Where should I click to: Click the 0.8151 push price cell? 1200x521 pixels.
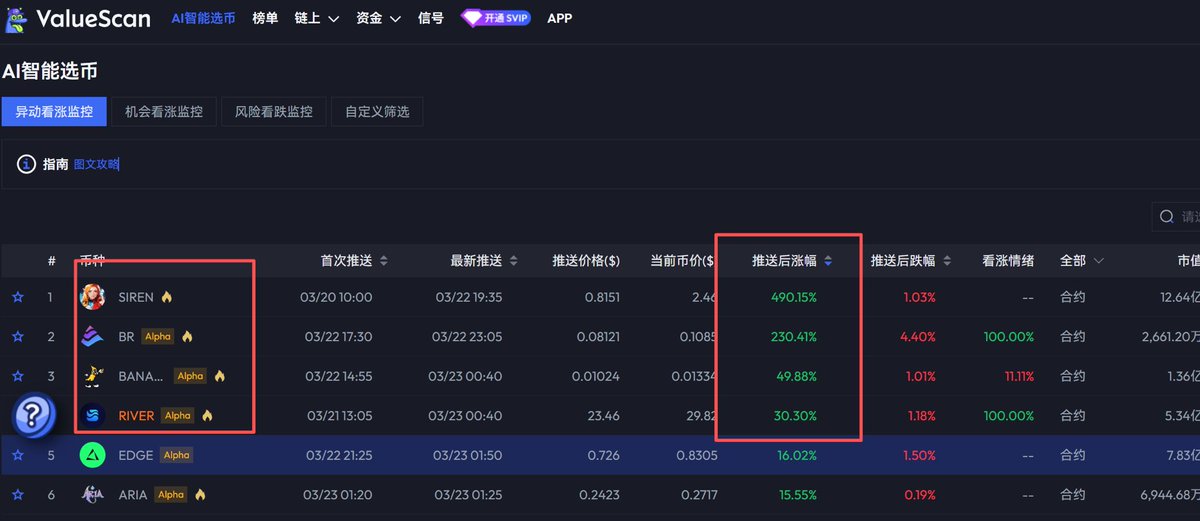[600, 297]
